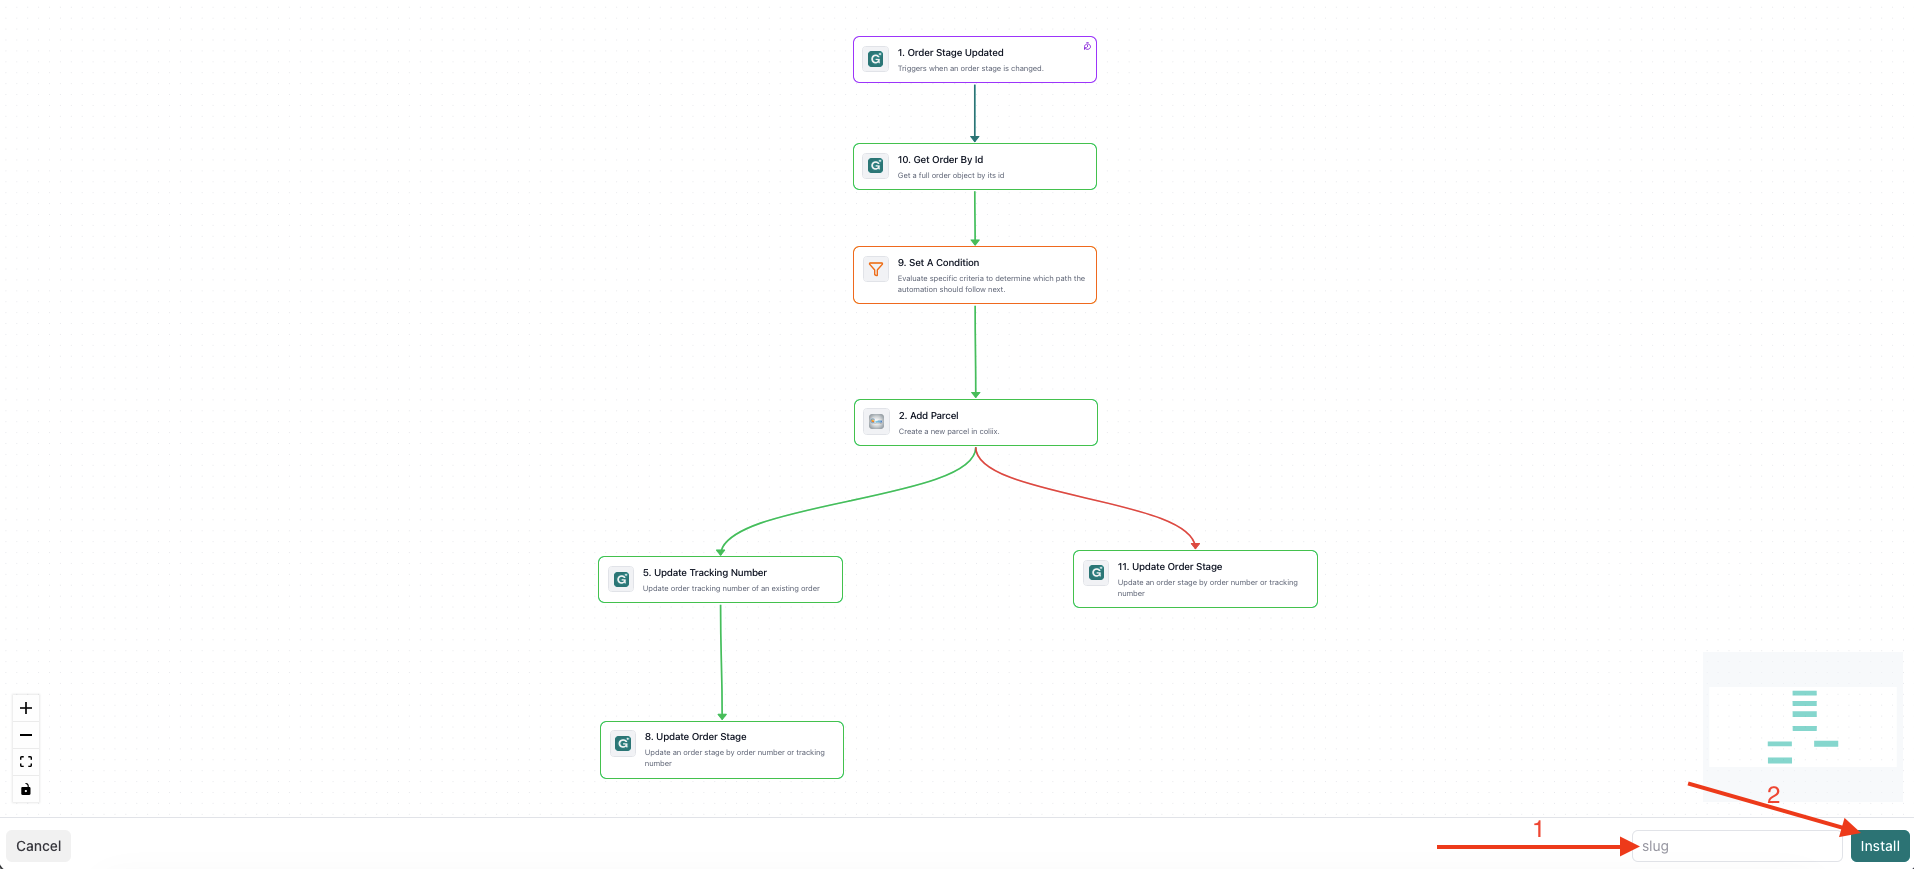Image resolution: width=1914 pixels, height=869 pixels.
Task: Select the Get Order By Id node title
Action: 940,160
